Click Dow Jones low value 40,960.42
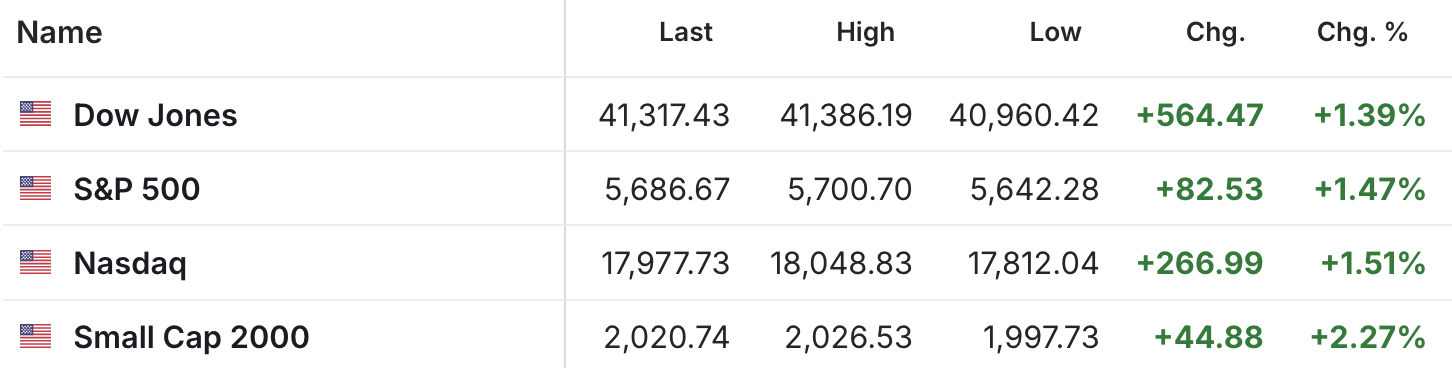 (1024, 116)
